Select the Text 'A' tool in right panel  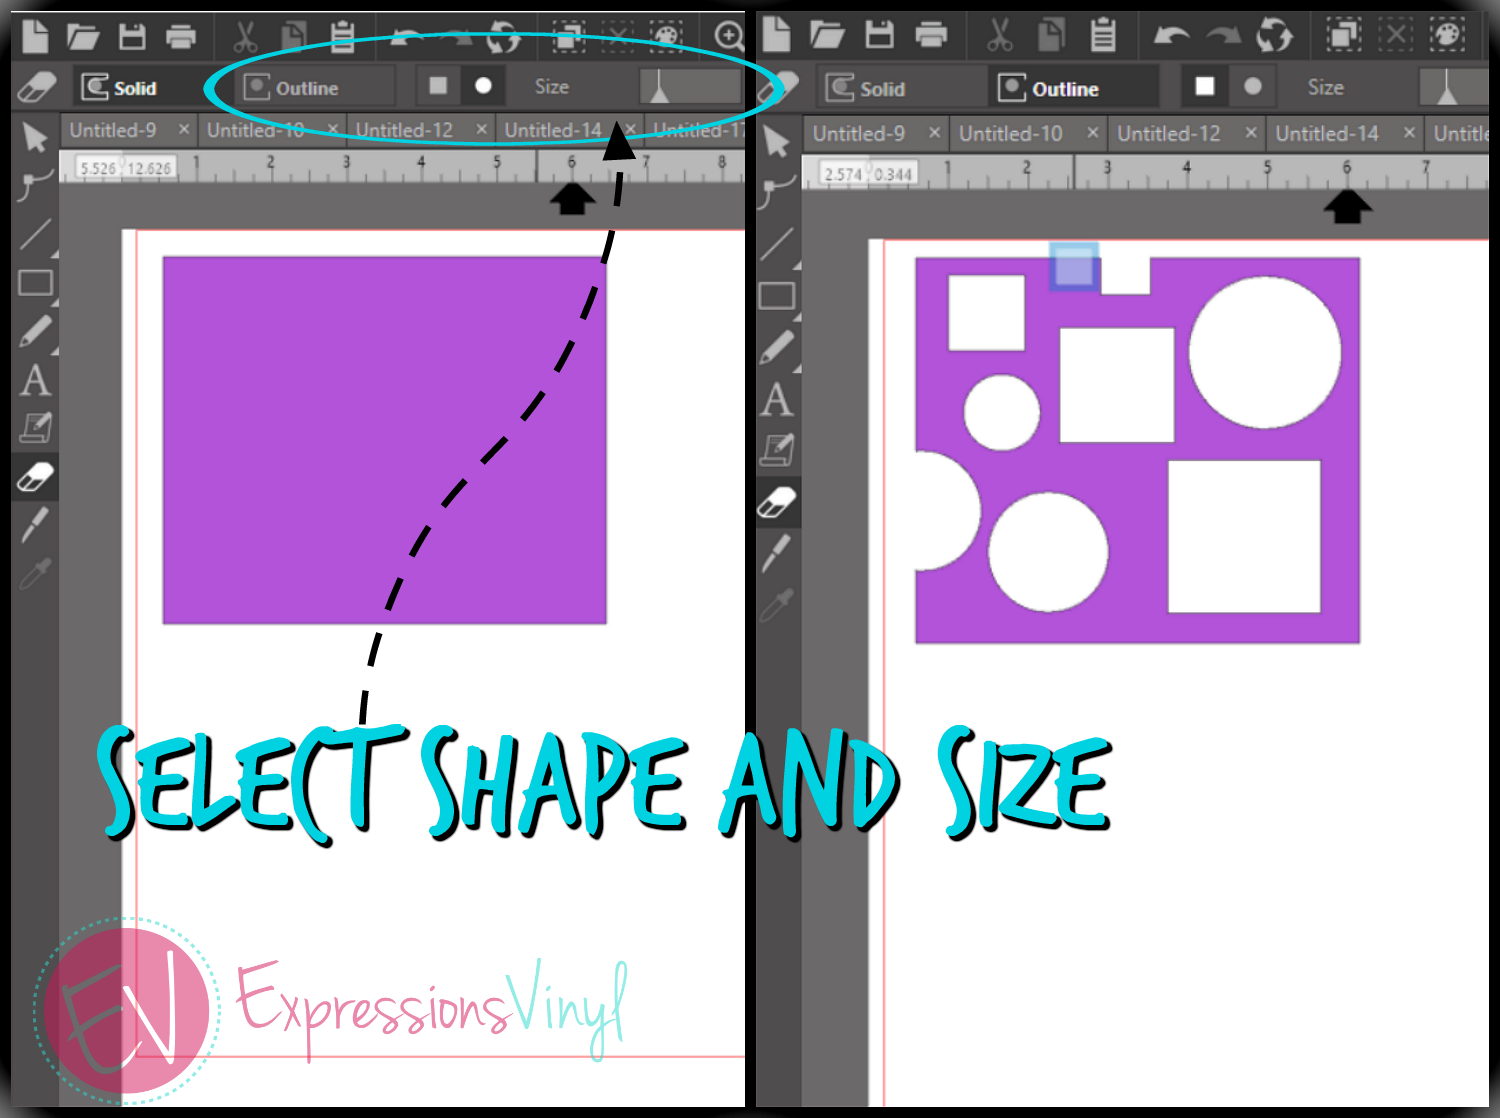click(777, 399)
